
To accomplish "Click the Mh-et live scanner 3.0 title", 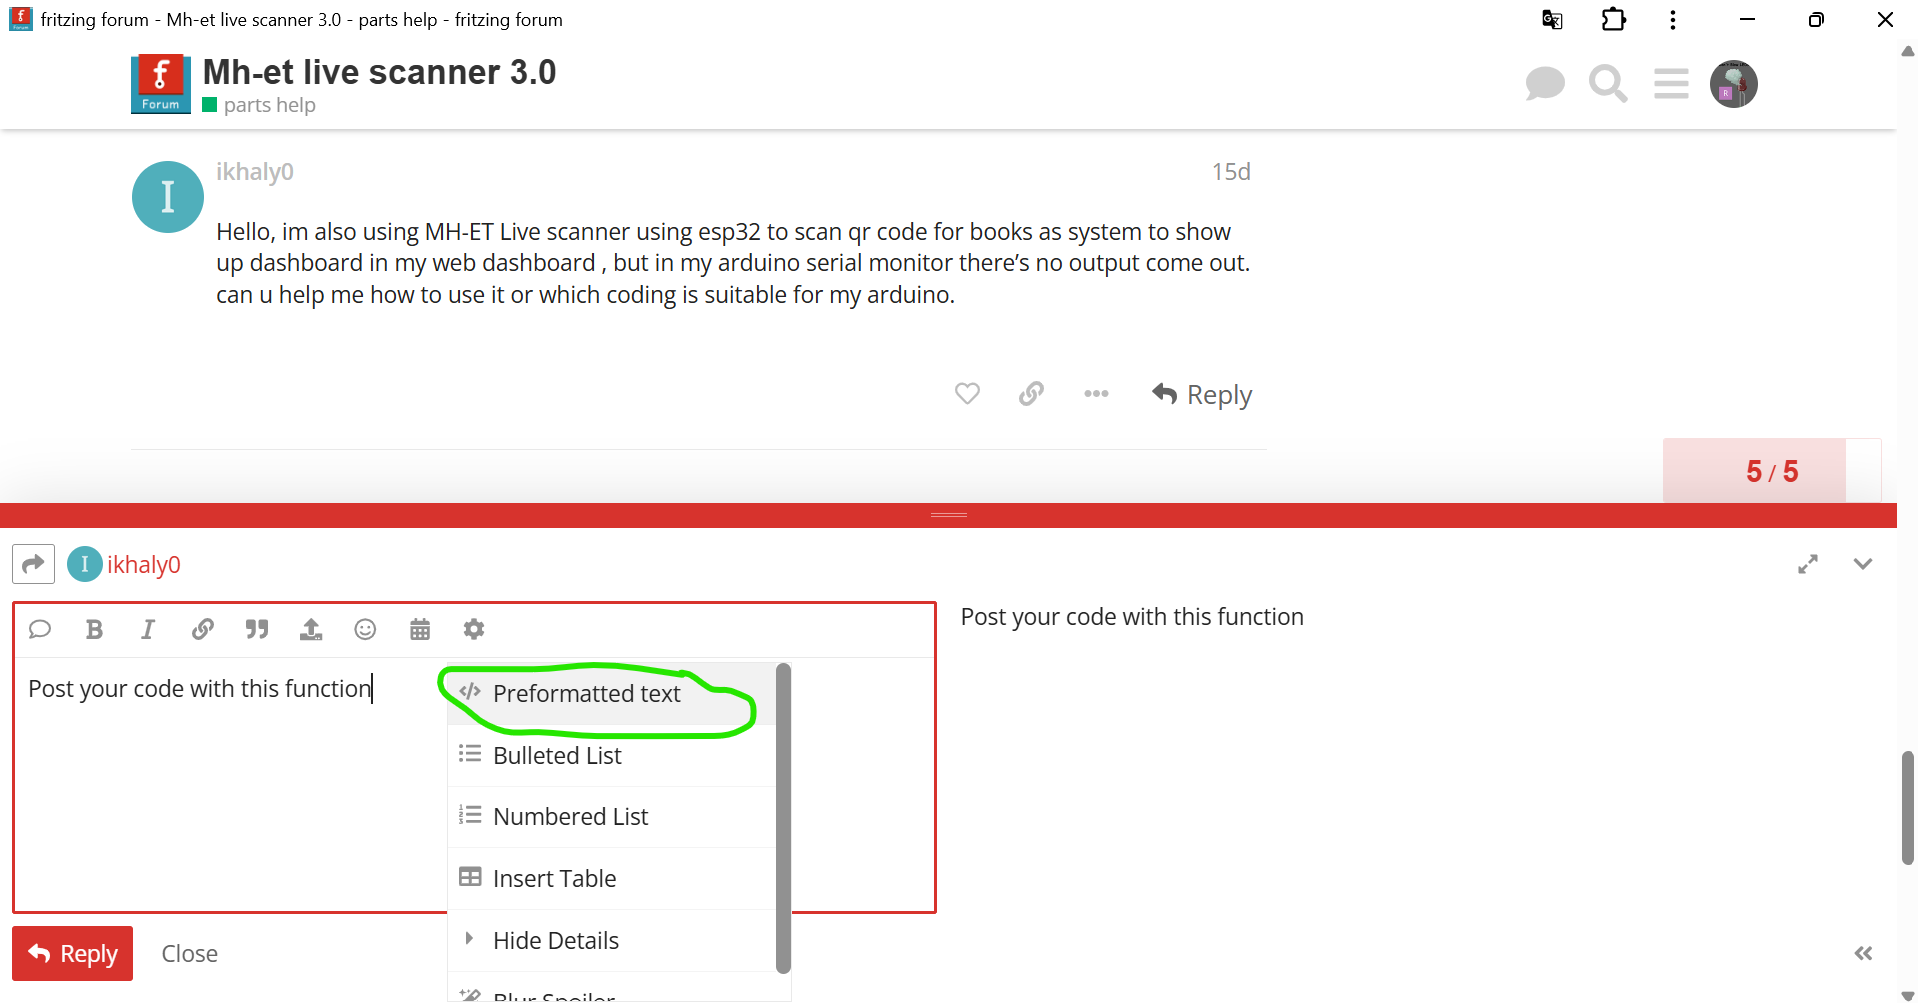I will point(379,72).
